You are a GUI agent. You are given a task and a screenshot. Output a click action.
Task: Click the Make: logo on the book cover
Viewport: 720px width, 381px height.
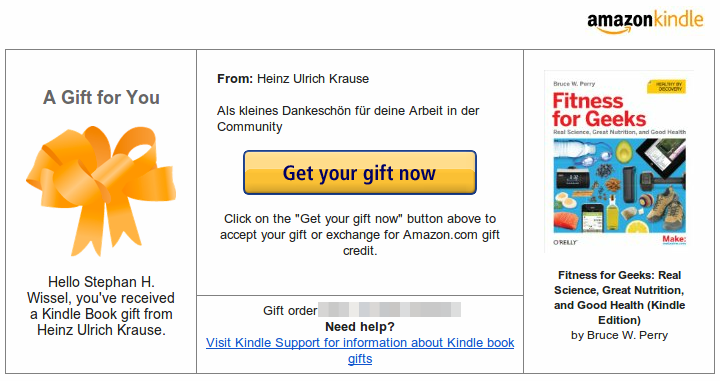pos(674,240)
